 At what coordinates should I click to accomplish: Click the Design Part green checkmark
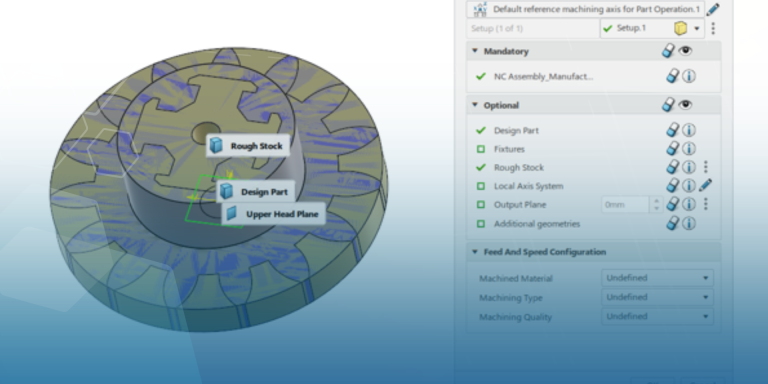[481, 130]
